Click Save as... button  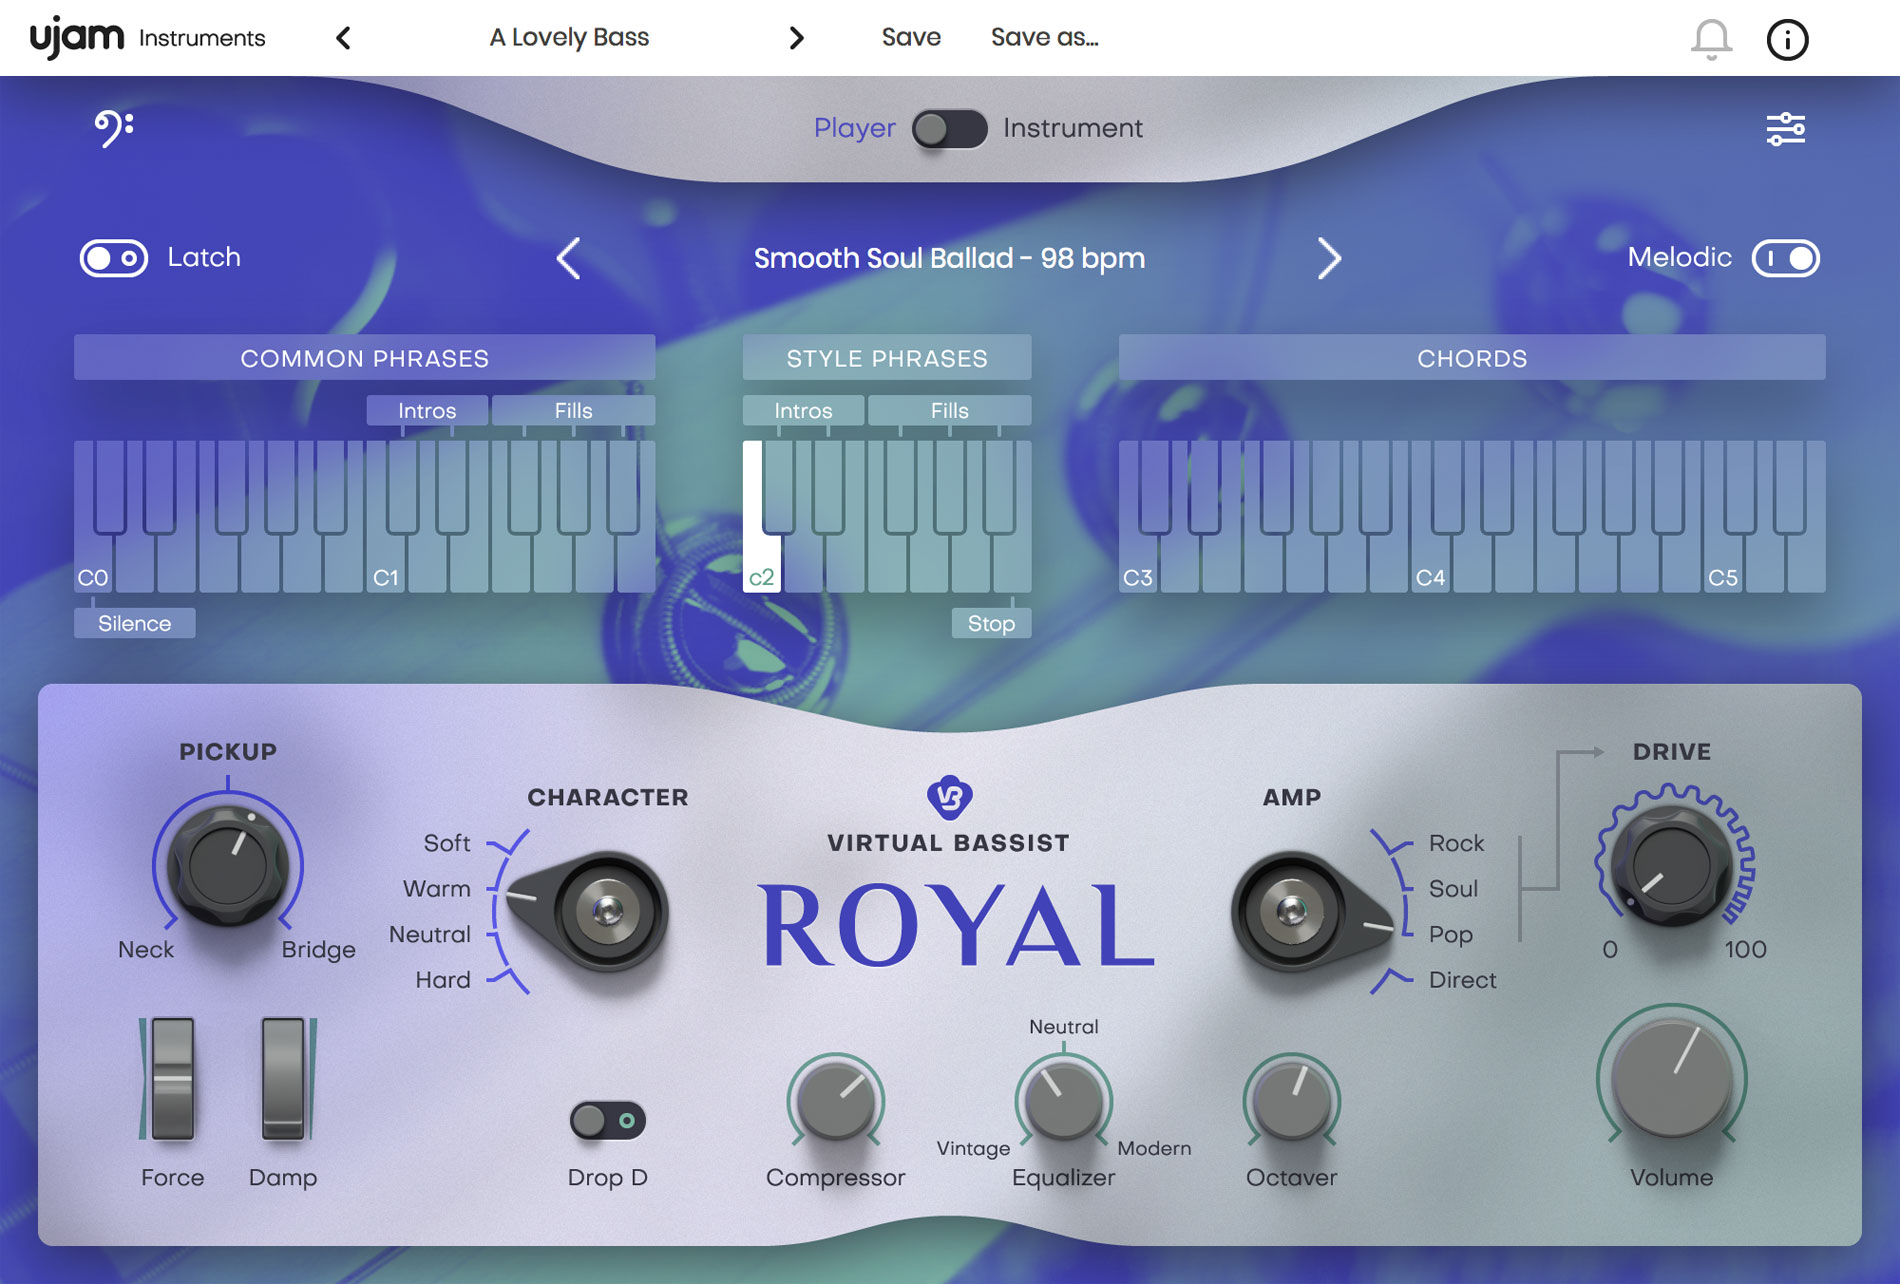(x=1044, y=38)
